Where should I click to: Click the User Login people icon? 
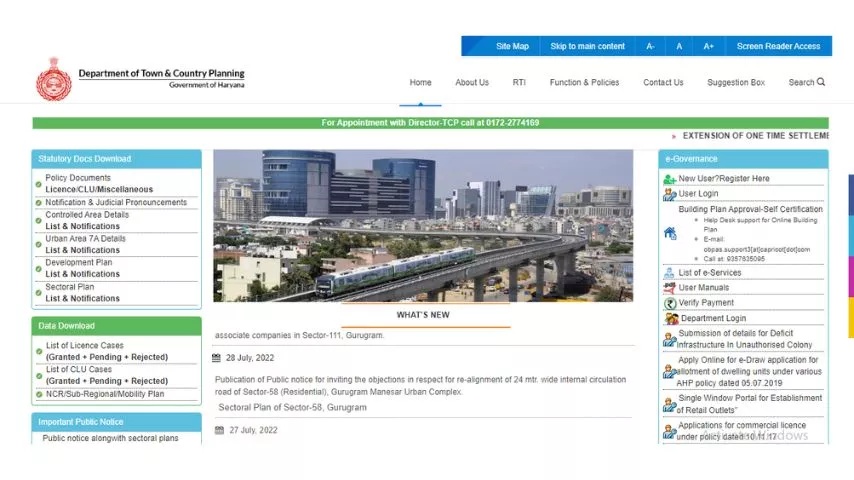(670, 194)
